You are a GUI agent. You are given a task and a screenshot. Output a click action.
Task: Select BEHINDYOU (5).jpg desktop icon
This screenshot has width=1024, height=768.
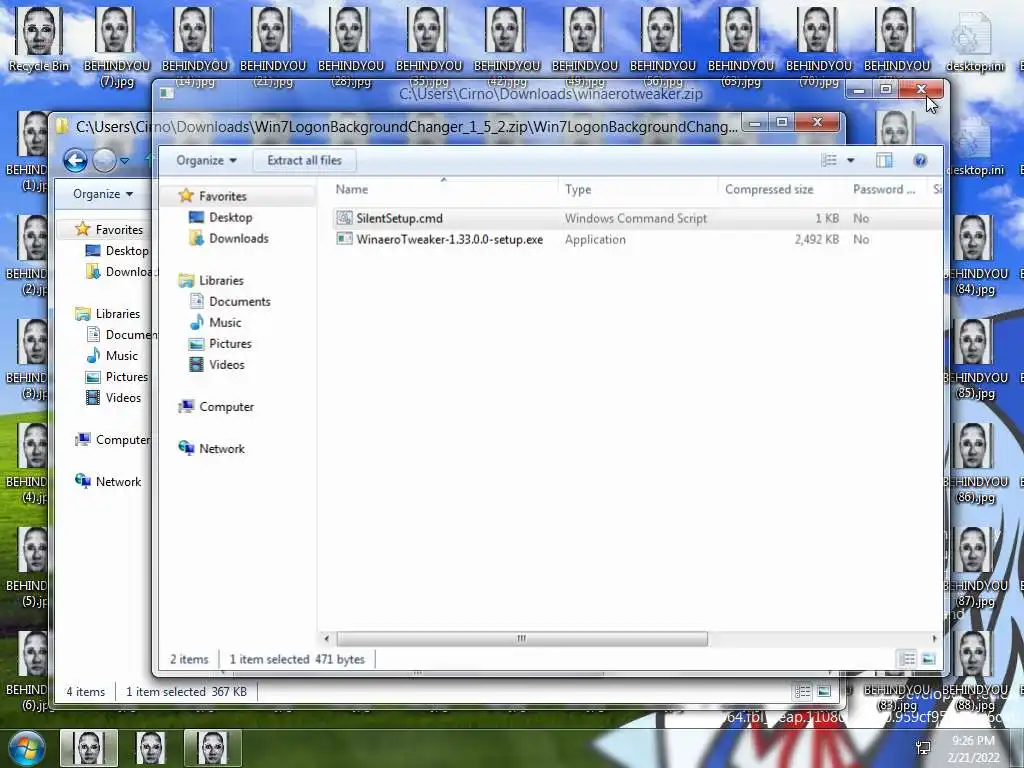26,567
